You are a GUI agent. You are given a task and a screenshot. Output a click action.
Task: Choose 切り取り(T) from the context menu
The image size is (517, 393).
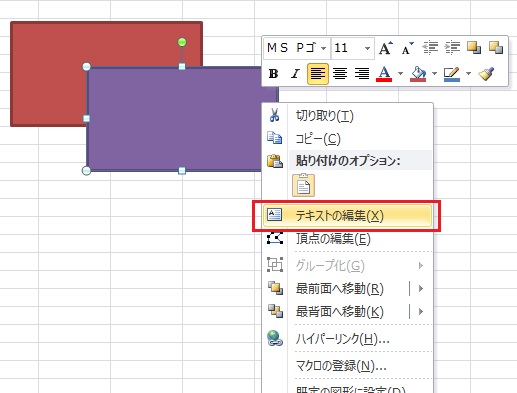click(347, 116)
